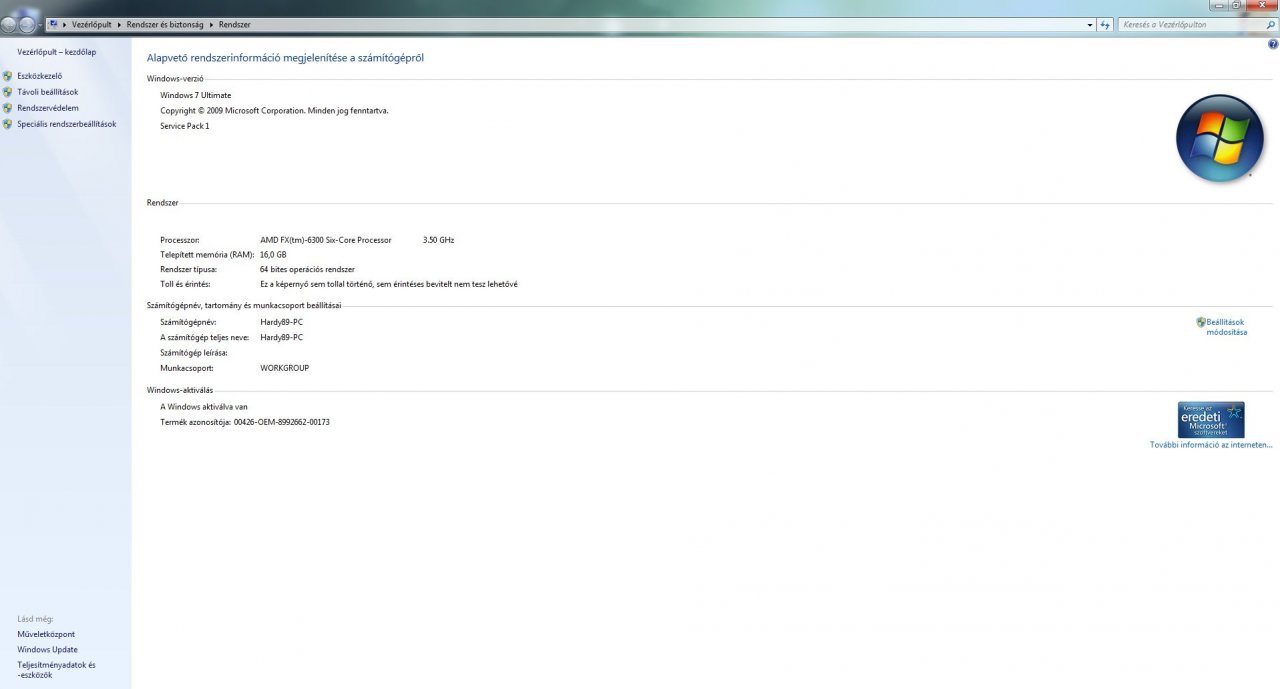Open Speciális rendszerbeállítások link
The image size is (1280, 689).
point(67,124)
